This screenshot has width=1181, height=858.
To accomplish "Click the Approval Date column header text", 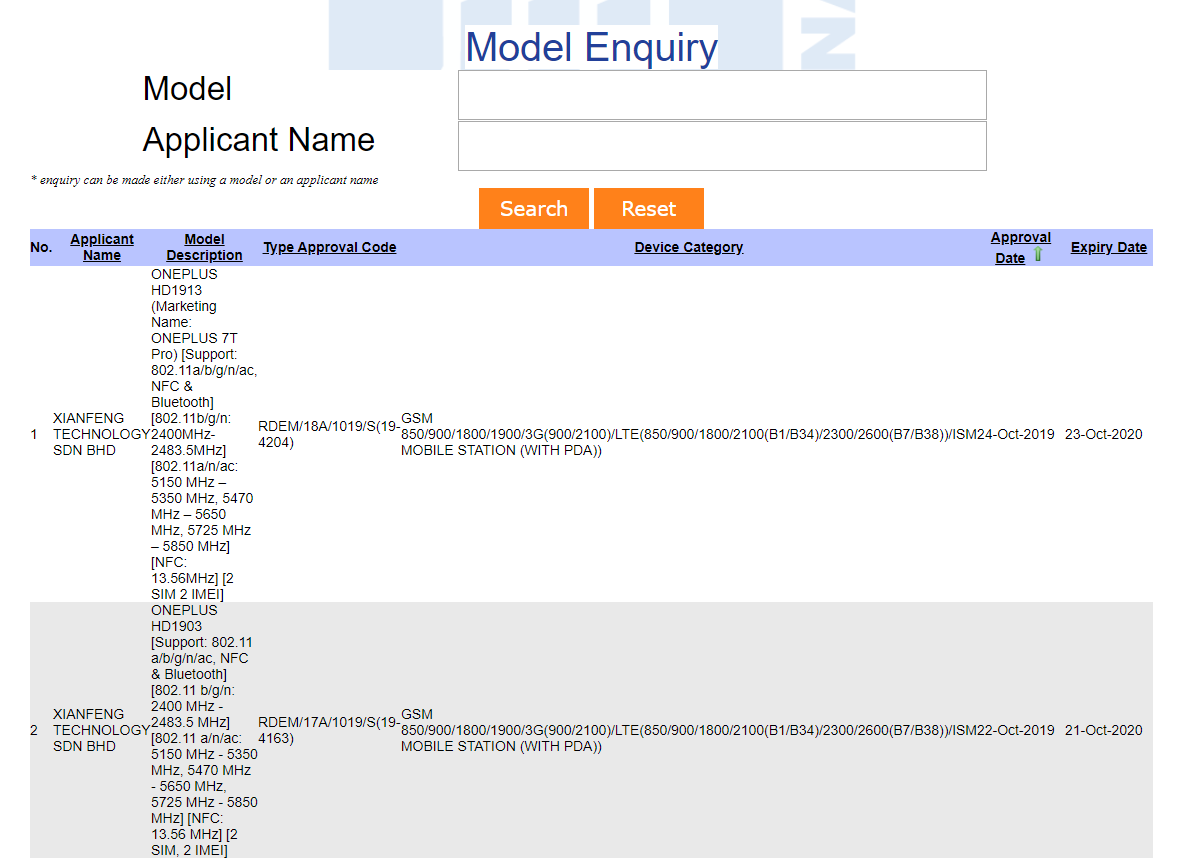I will (1020, 238).
